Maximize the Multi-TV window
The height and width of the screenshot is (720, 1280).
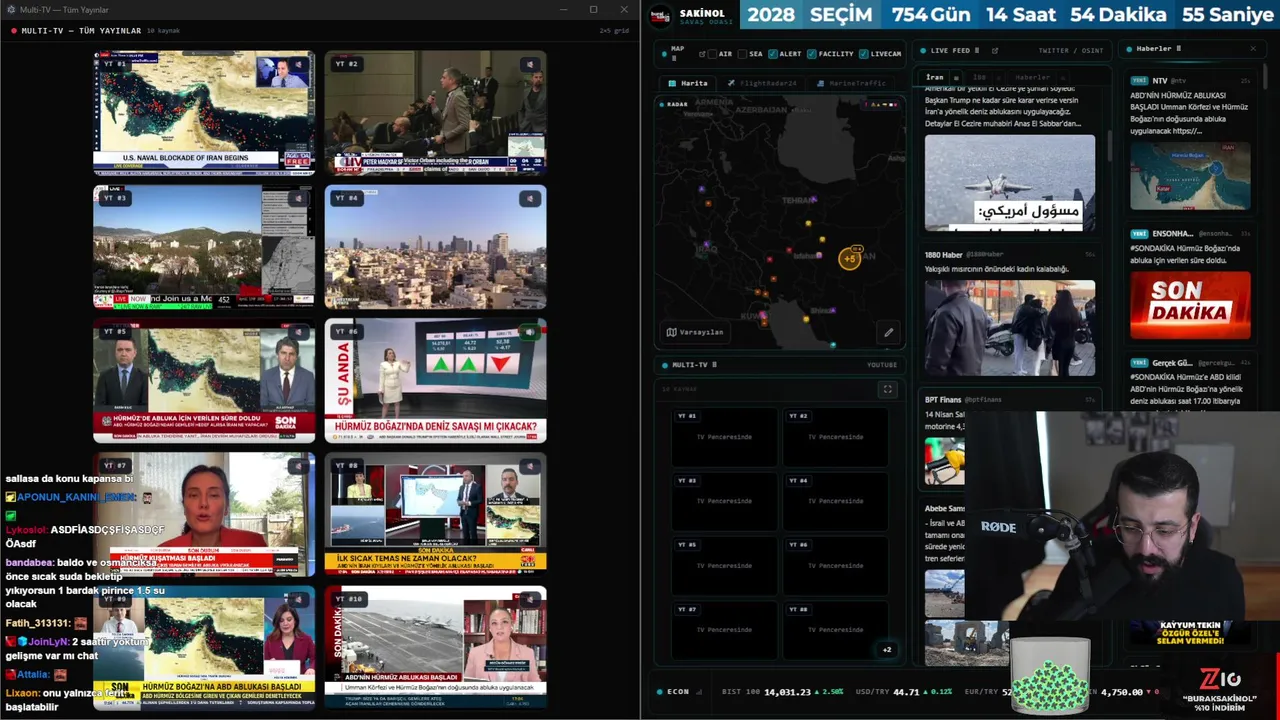tap(593, 10)
